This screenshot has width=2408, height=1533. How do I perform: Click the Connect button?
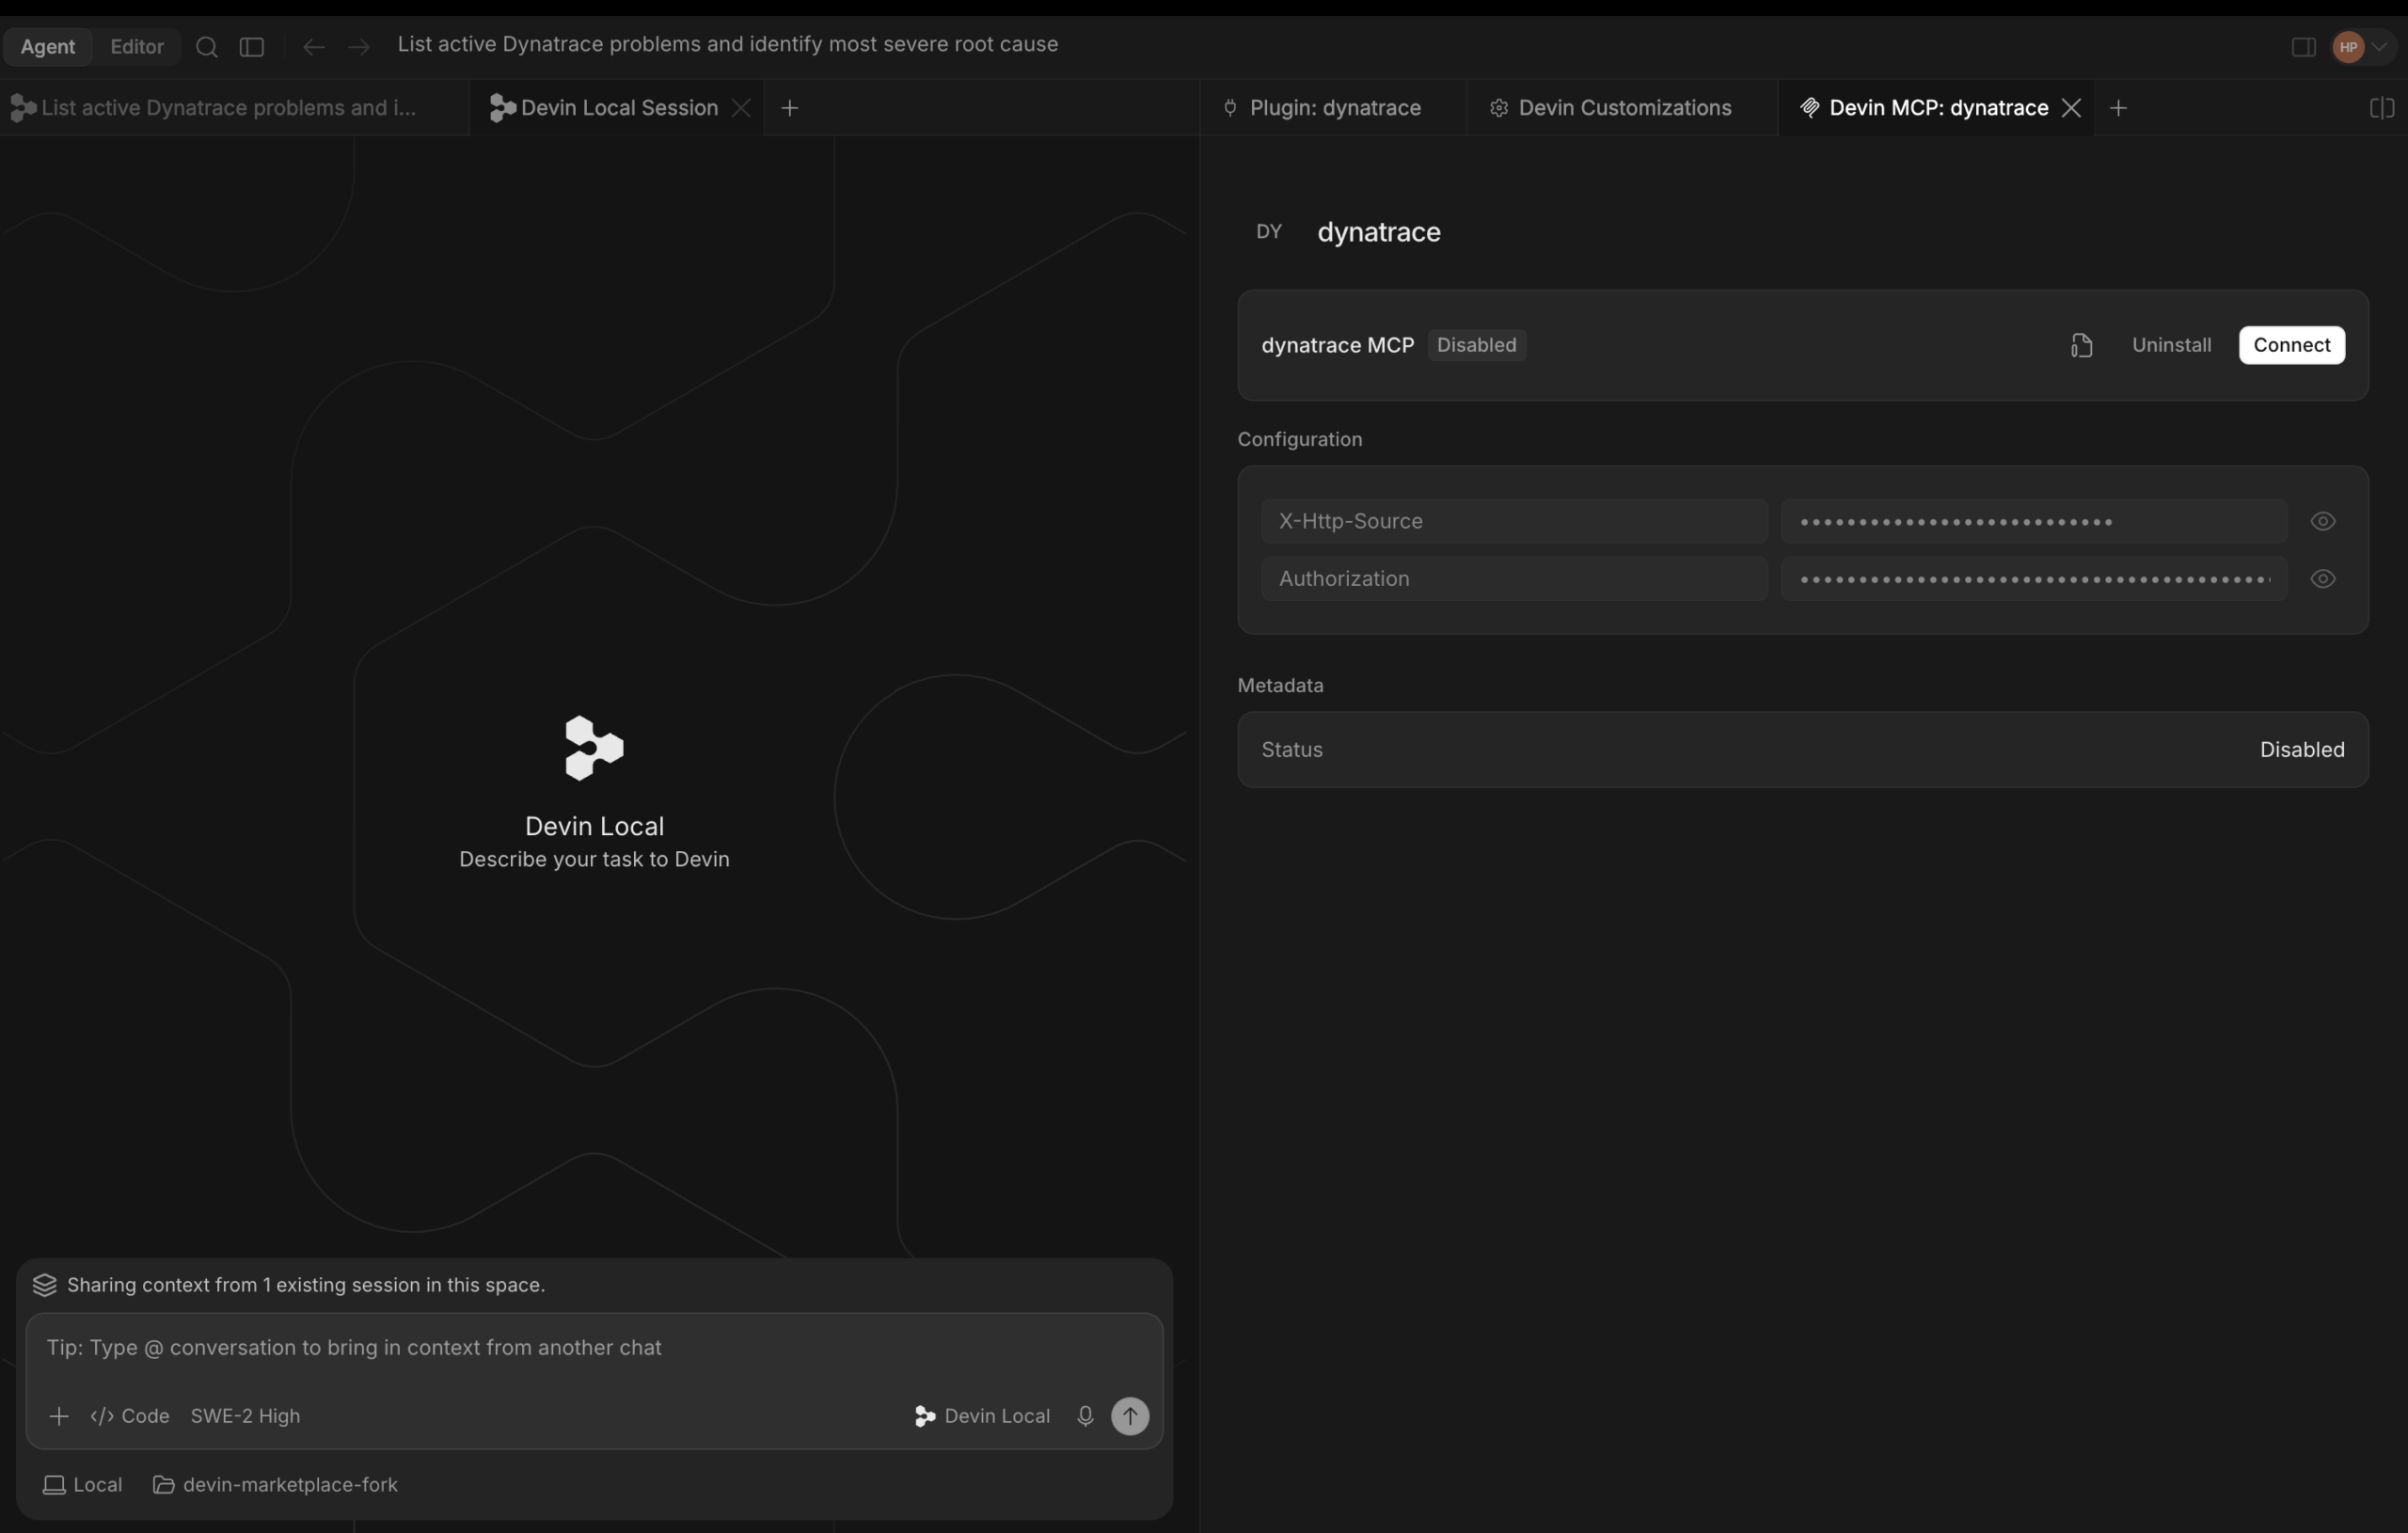coord(2291,345)
